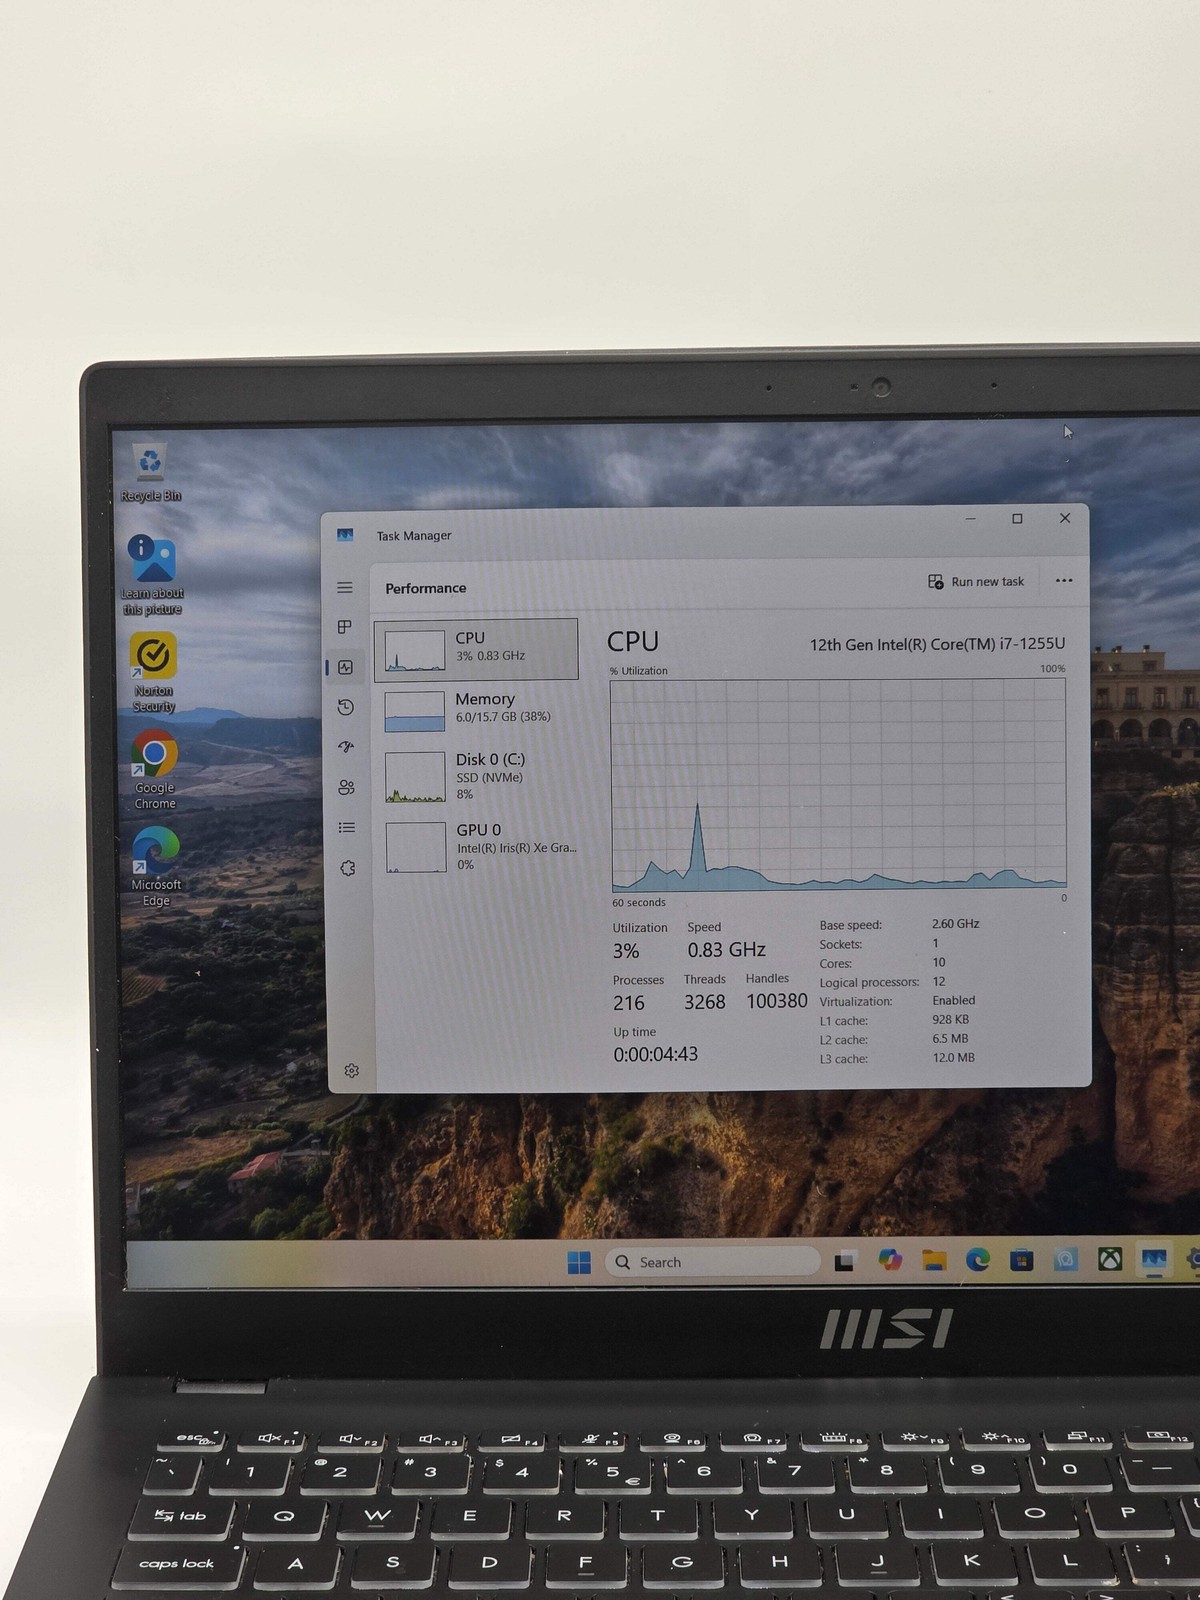1200x1600 pixels.
Task: Close the Task Manager window
Action: point(1065,518)
